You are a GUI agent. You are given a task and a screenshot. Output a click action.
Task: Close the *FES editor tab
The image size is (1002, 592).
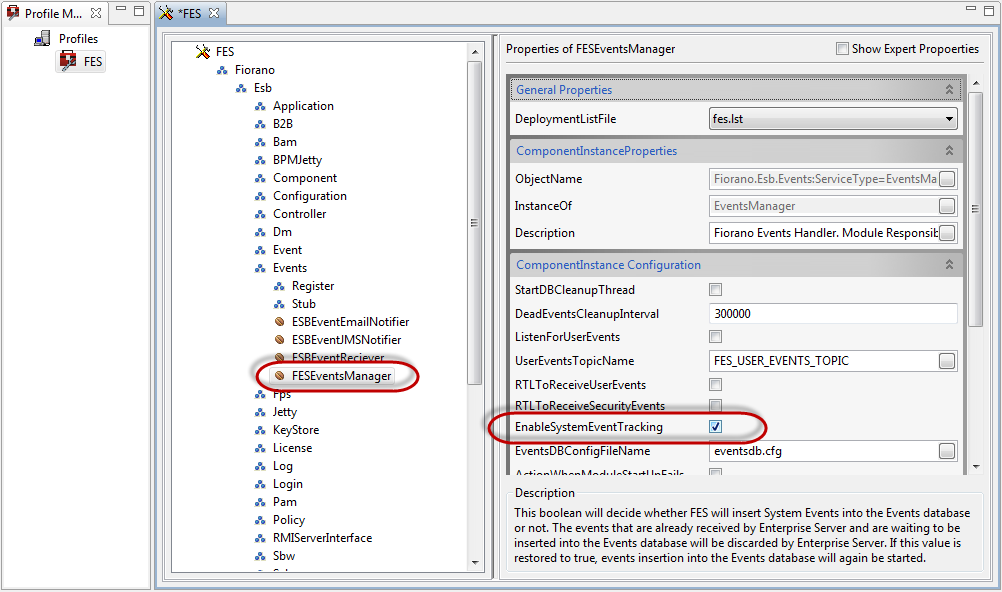pos(214,13)
